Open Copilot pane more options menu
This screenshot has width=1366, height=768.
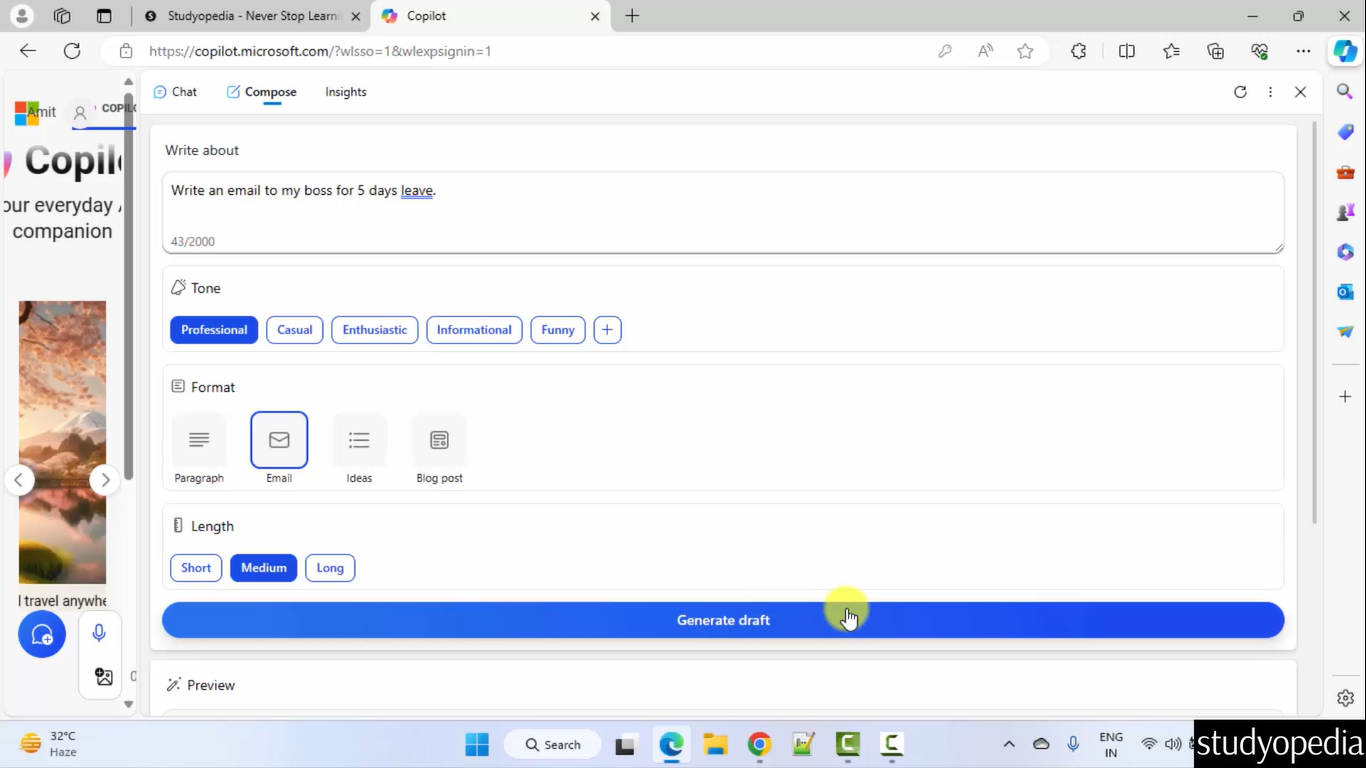click(x=1270, y=92)
